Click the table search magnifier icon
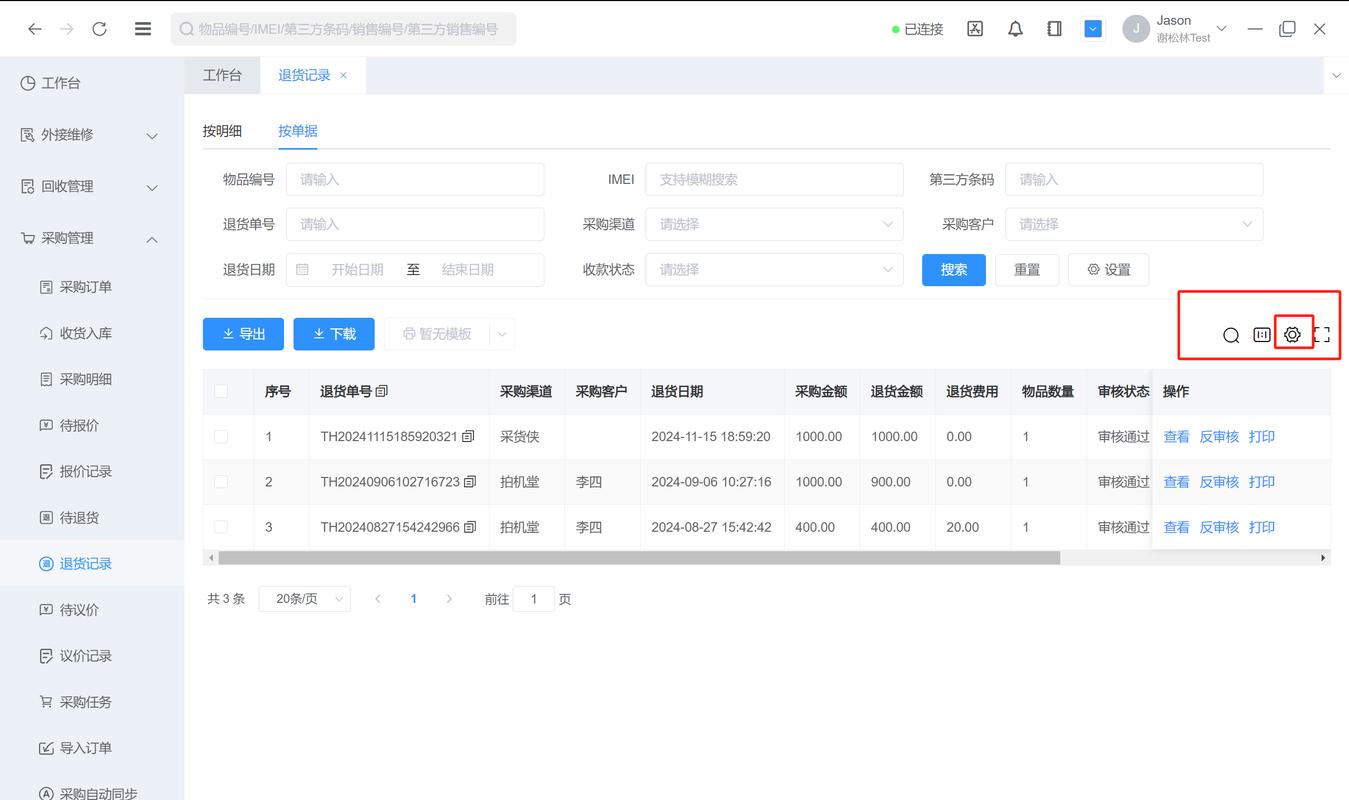Screen dimensions: 1349x800 tap(1231, 335)
